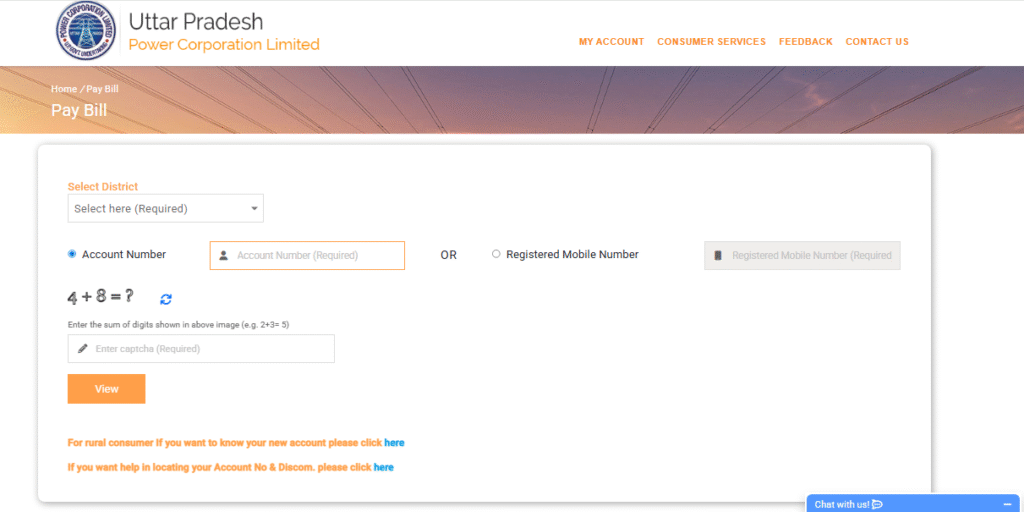This screenshot has width=1024, height=512.
Task: Click the chat bubble icon in chat widget
Action: (877, 504)
